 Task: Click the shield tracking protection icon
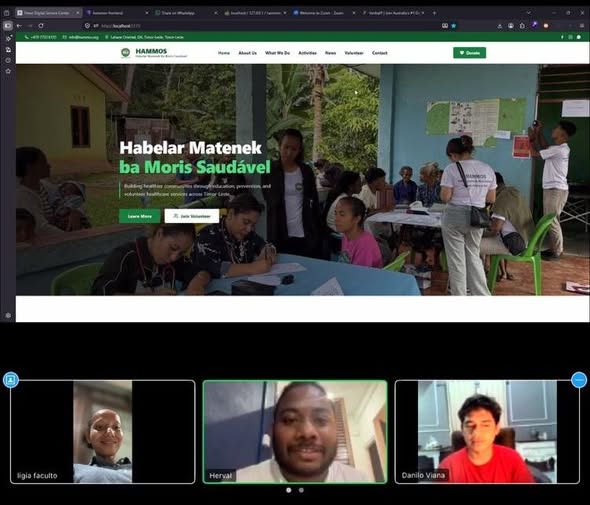coord(87,26)
